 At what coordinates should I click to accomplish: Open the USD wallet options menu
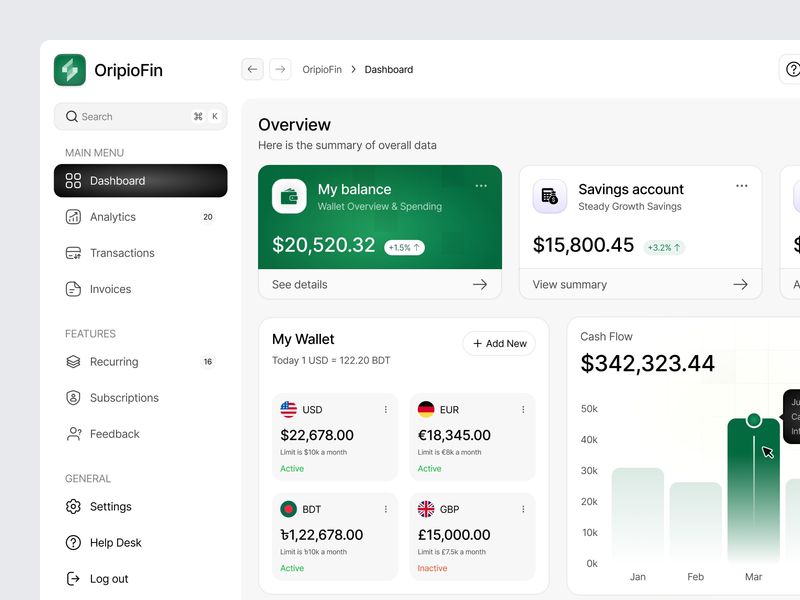(x=385, y=409)
